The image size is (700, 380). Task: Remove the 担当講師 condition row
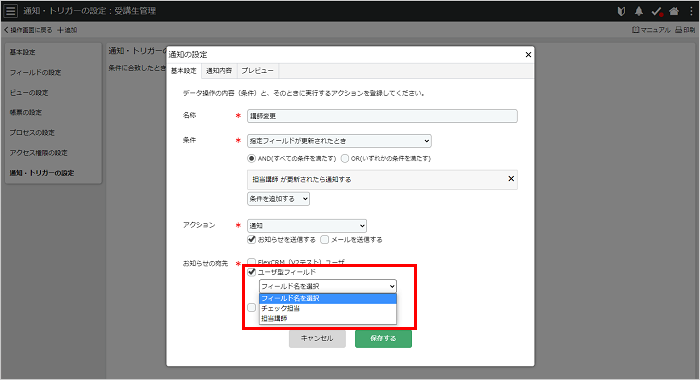coord(511,179)
